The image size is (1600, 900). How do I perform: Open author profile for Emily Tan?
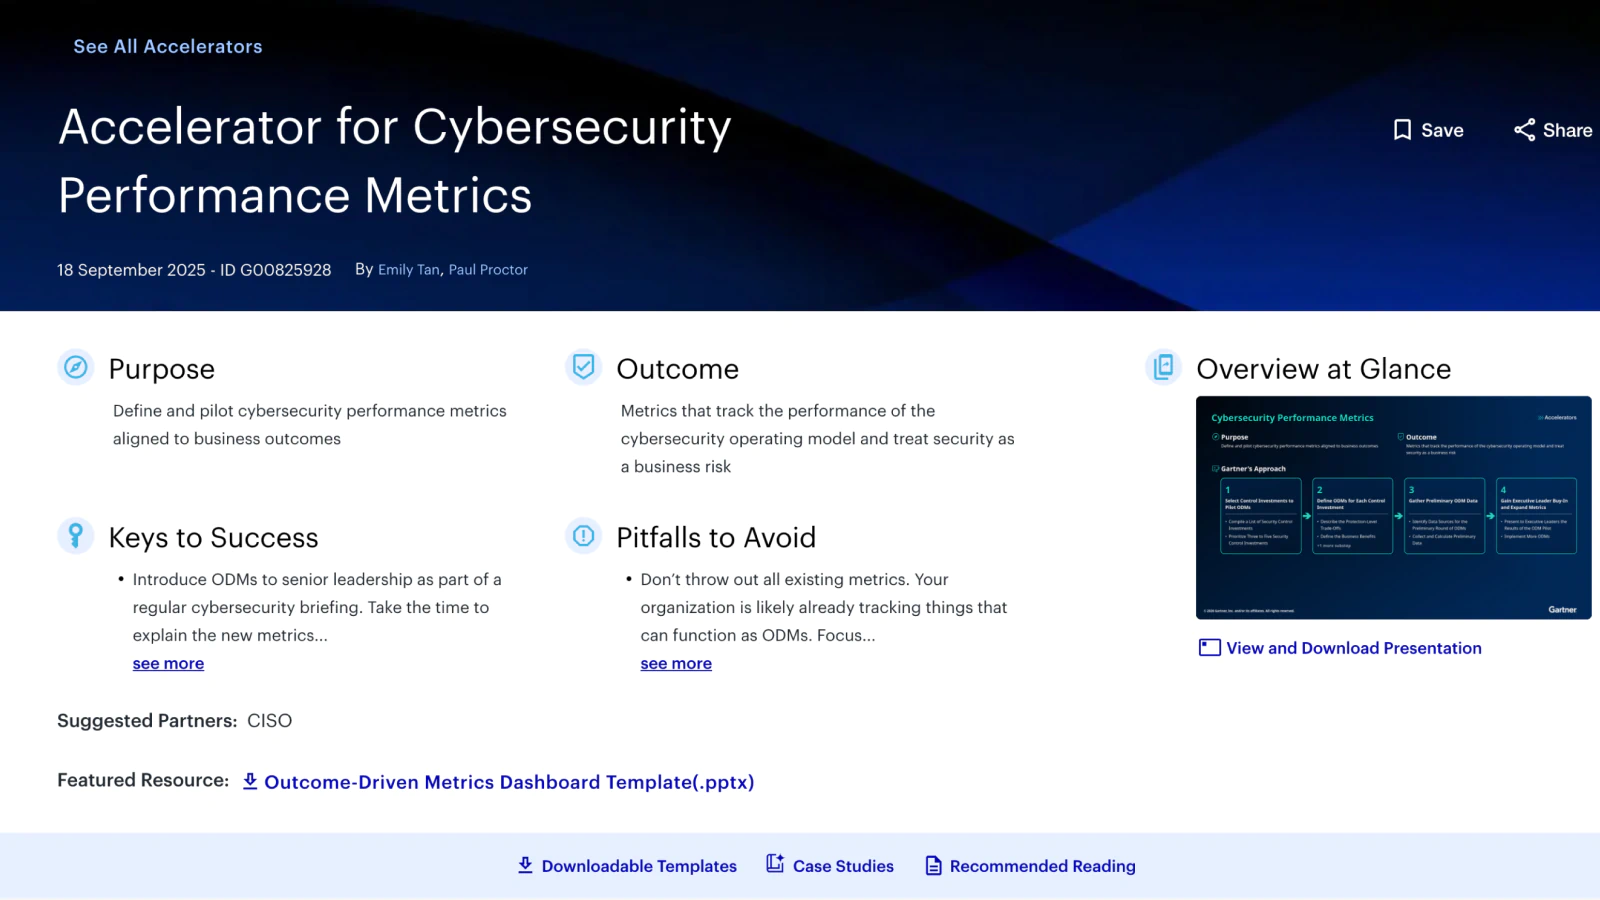click(408, 269)
